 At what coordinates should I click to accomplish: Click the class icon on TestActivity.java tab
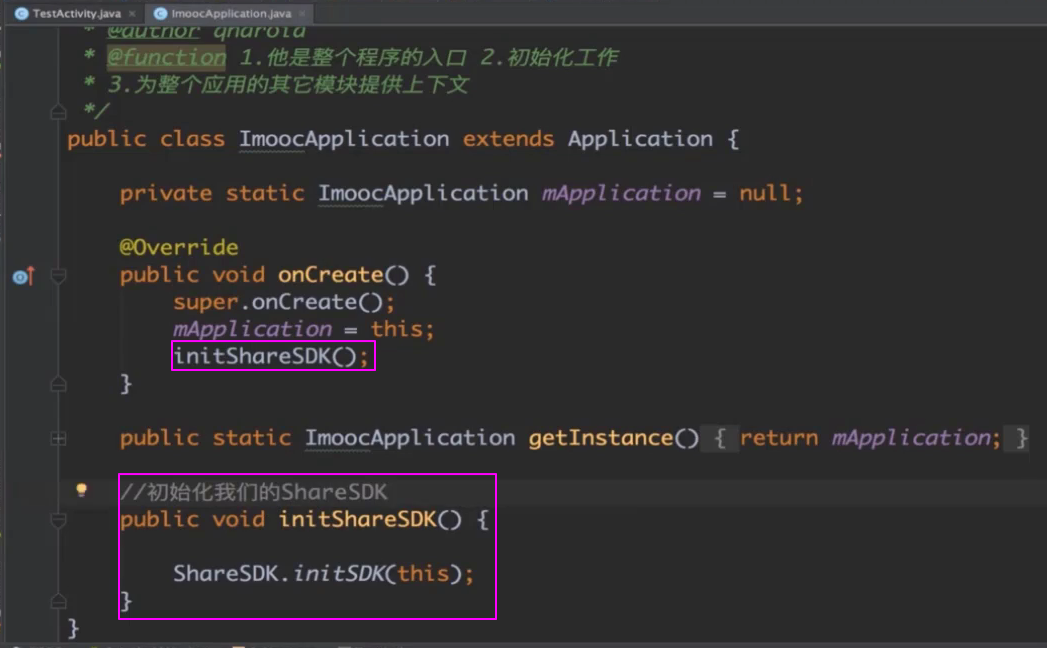(x=21, y=14)
